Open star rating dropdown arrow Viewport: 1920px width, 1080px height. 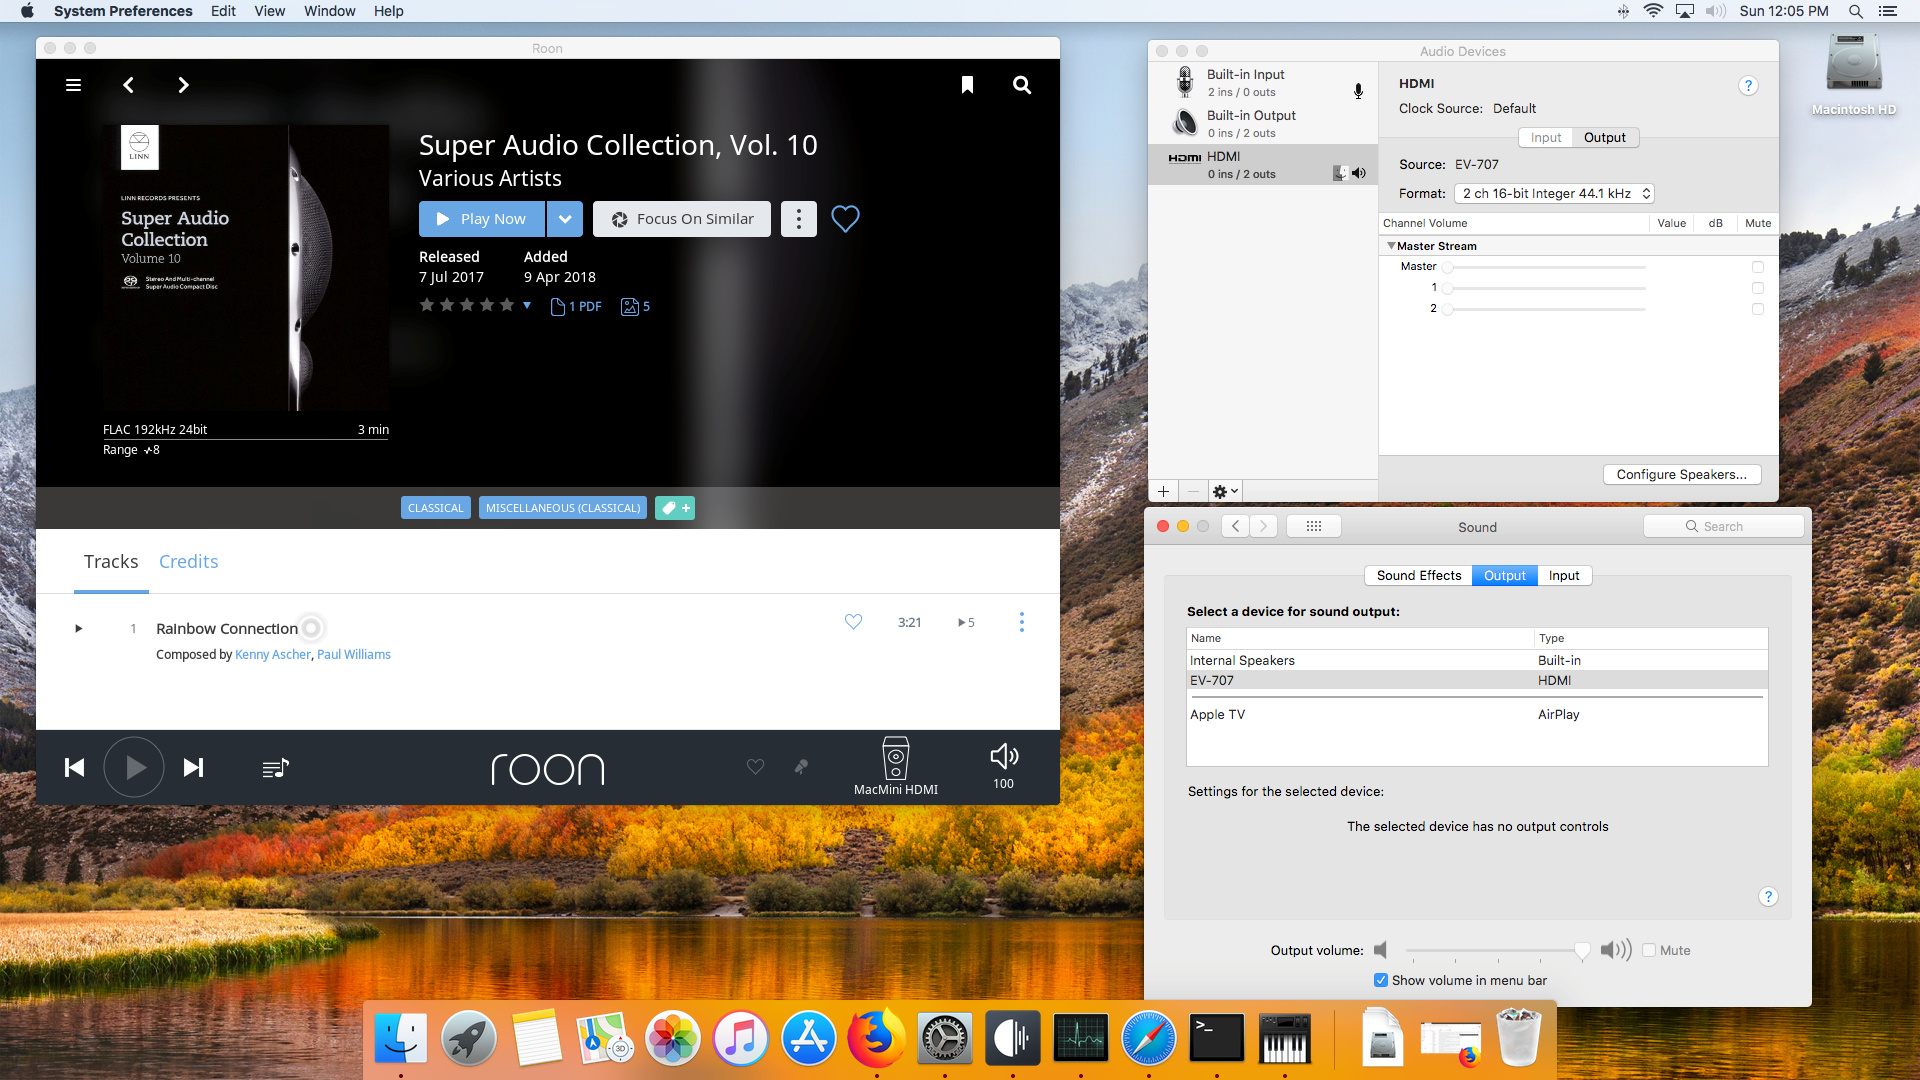click(527, 305)
